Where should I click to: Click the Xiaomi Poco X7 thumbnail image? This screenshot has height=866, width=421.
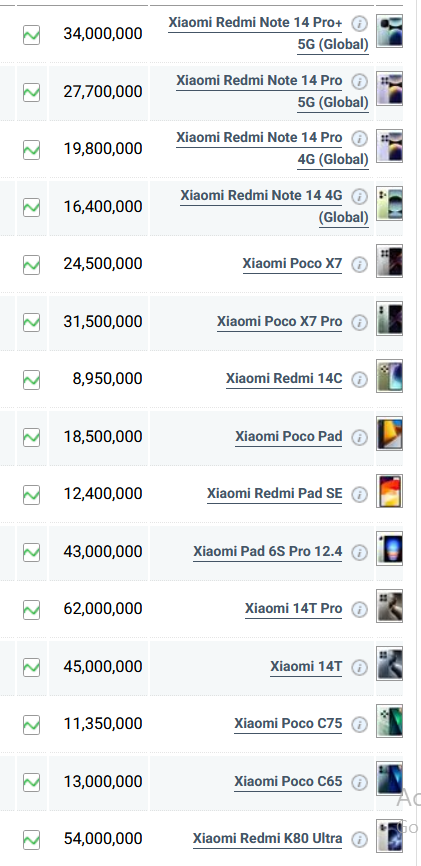pyautogui.click(x=390, y=261)
